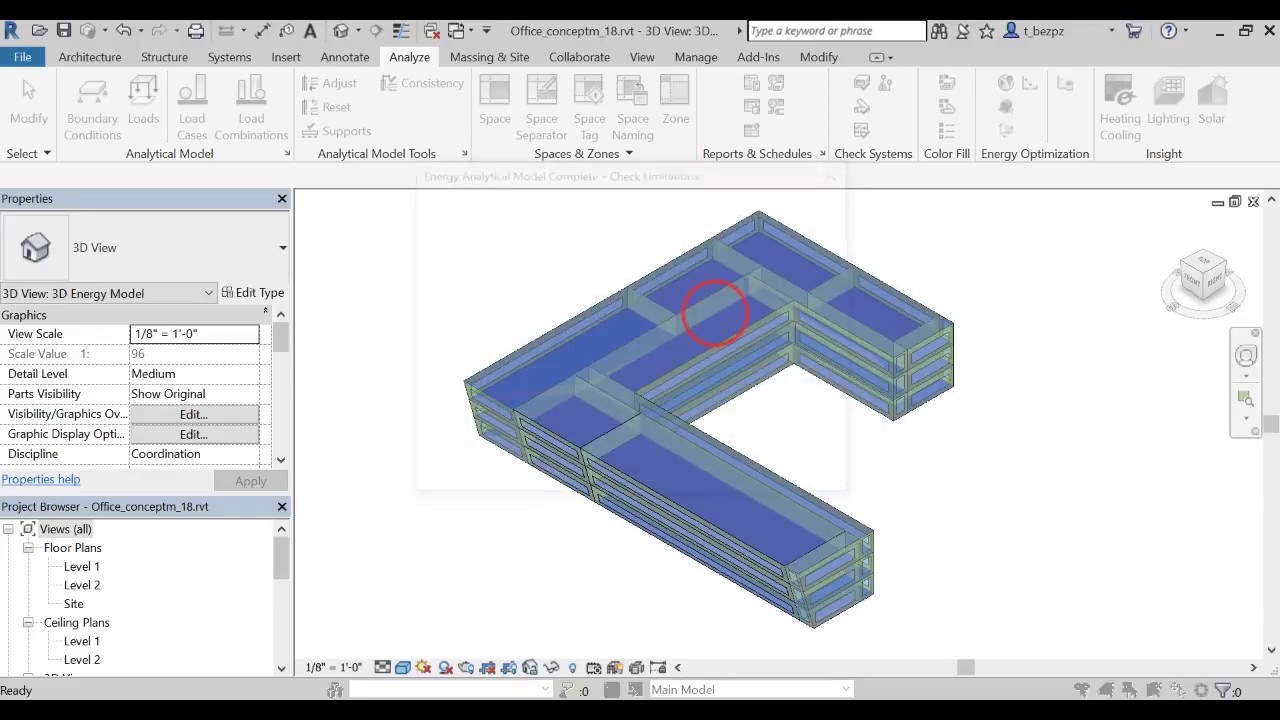The width and height of the screenshot is (1280, 720).
Task: Collapse the Ceiling Plans tree node
Action: (x=28, y=623)
